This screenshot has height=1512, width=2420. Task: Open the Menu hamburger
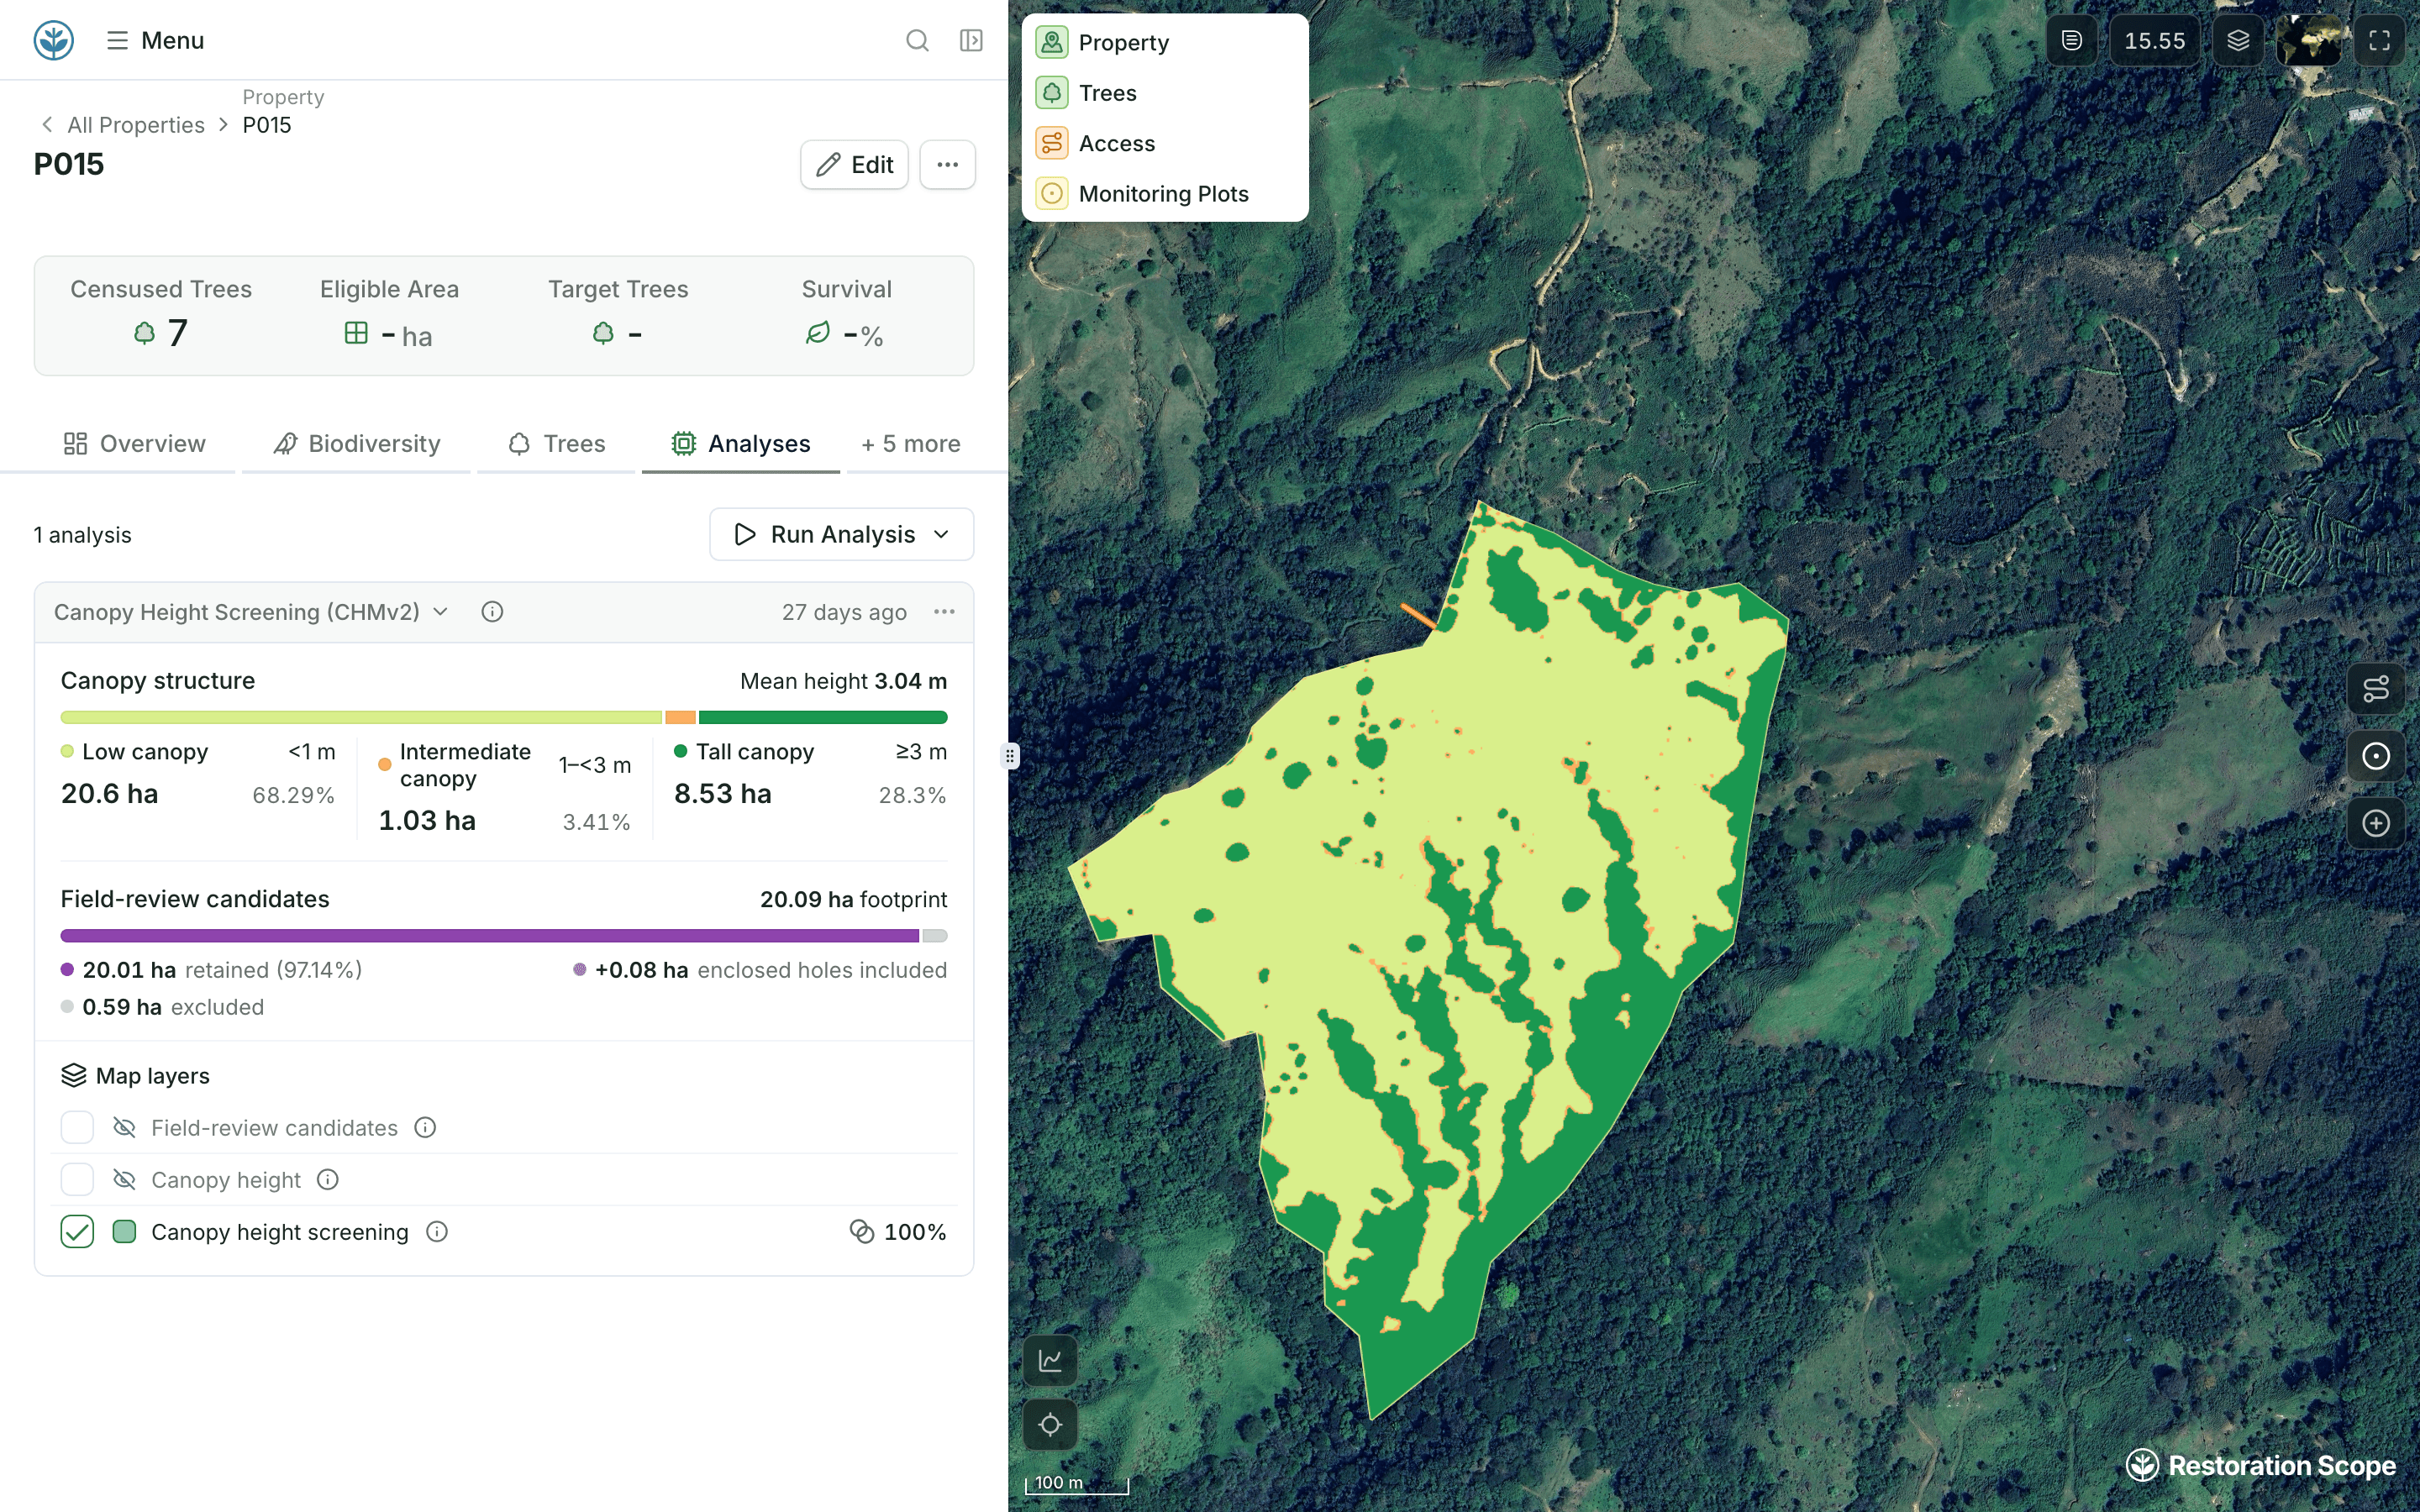[x=155, y=40]
